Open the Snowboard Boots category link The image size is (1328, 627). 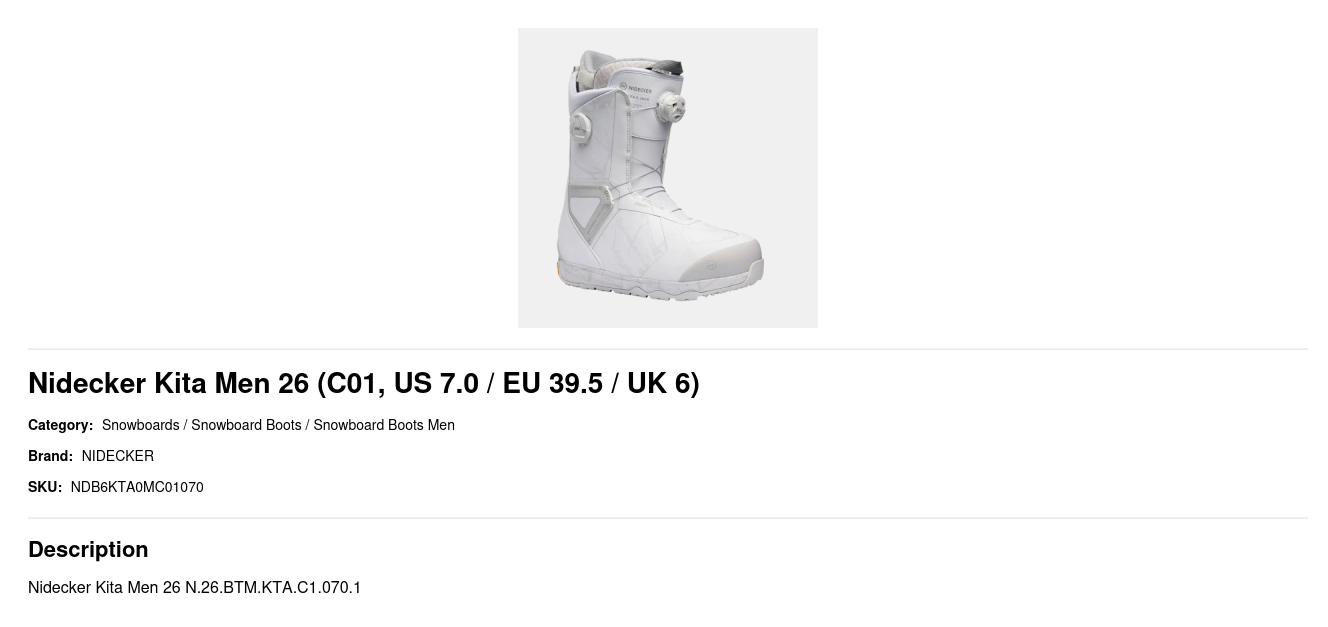pos(246,425)
